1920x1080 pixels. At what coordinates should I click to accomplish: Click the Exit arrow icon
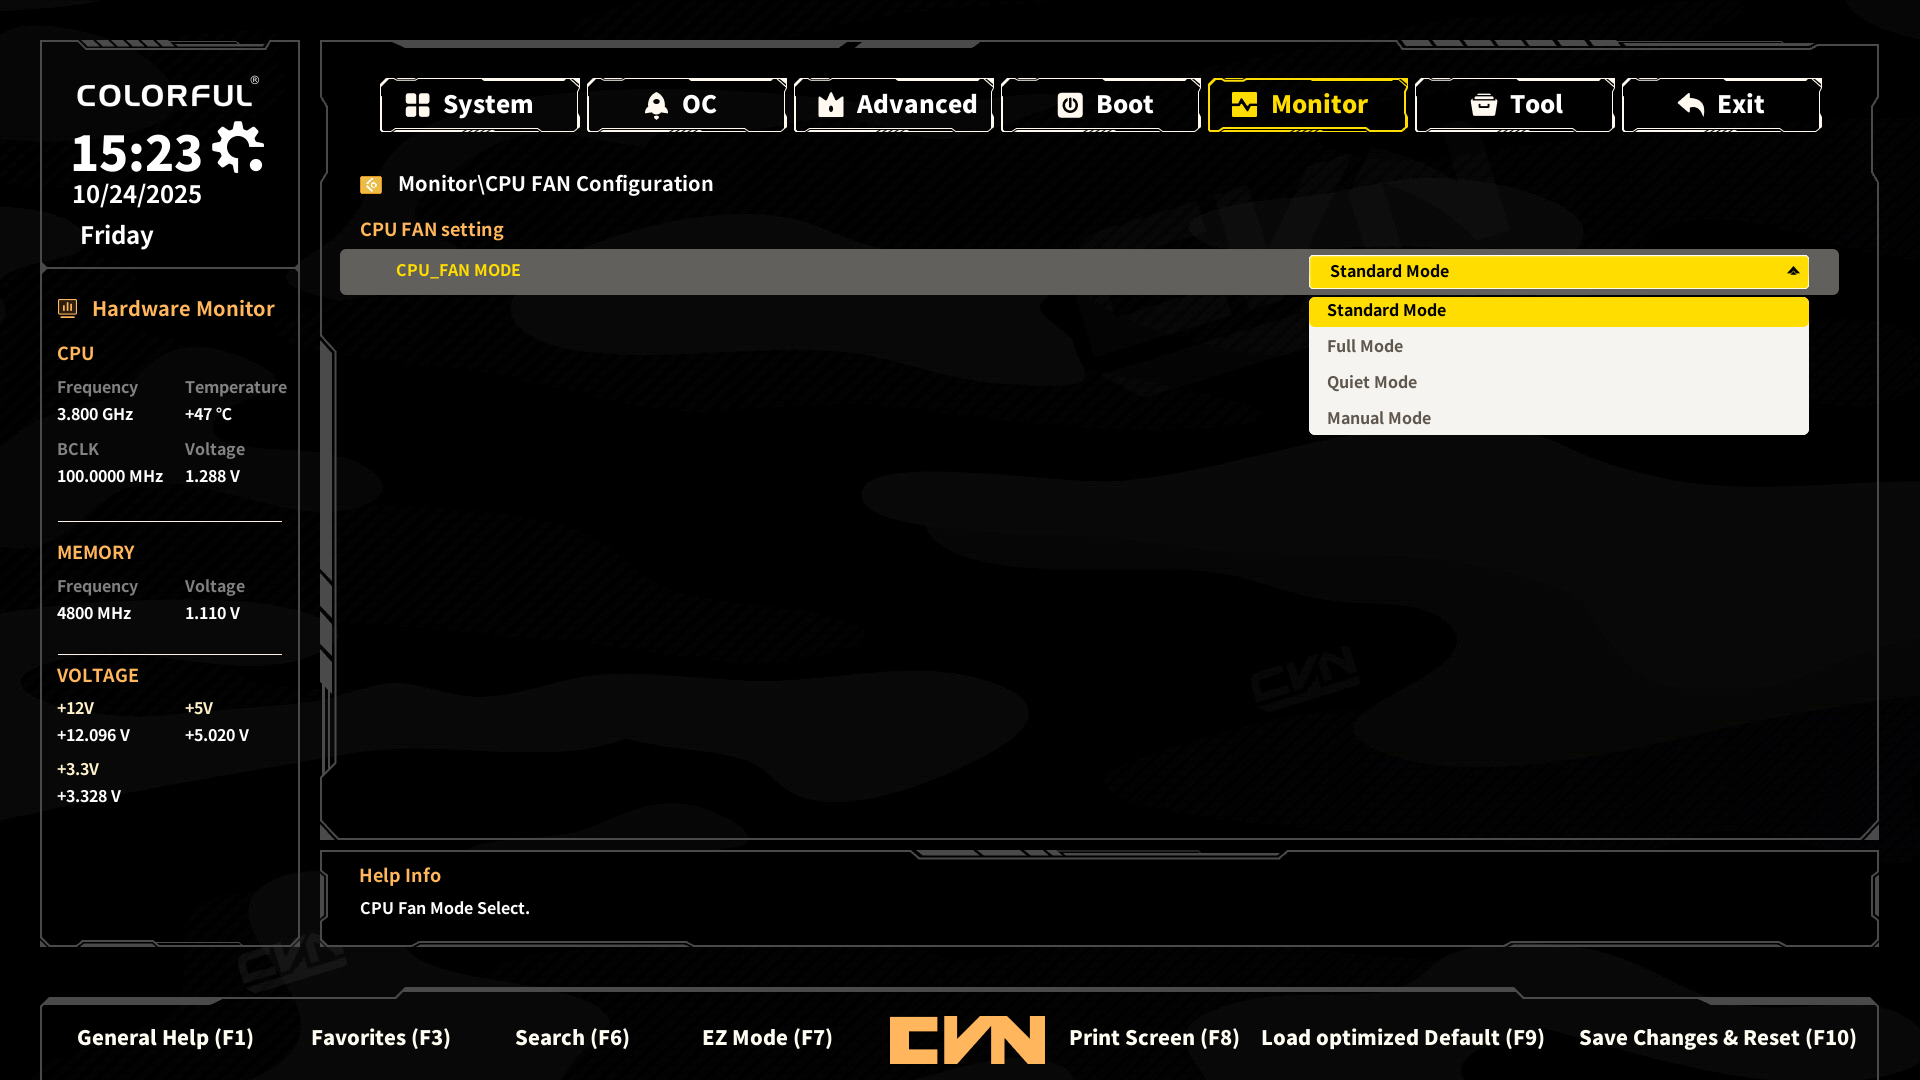[x=1691, y=105]
